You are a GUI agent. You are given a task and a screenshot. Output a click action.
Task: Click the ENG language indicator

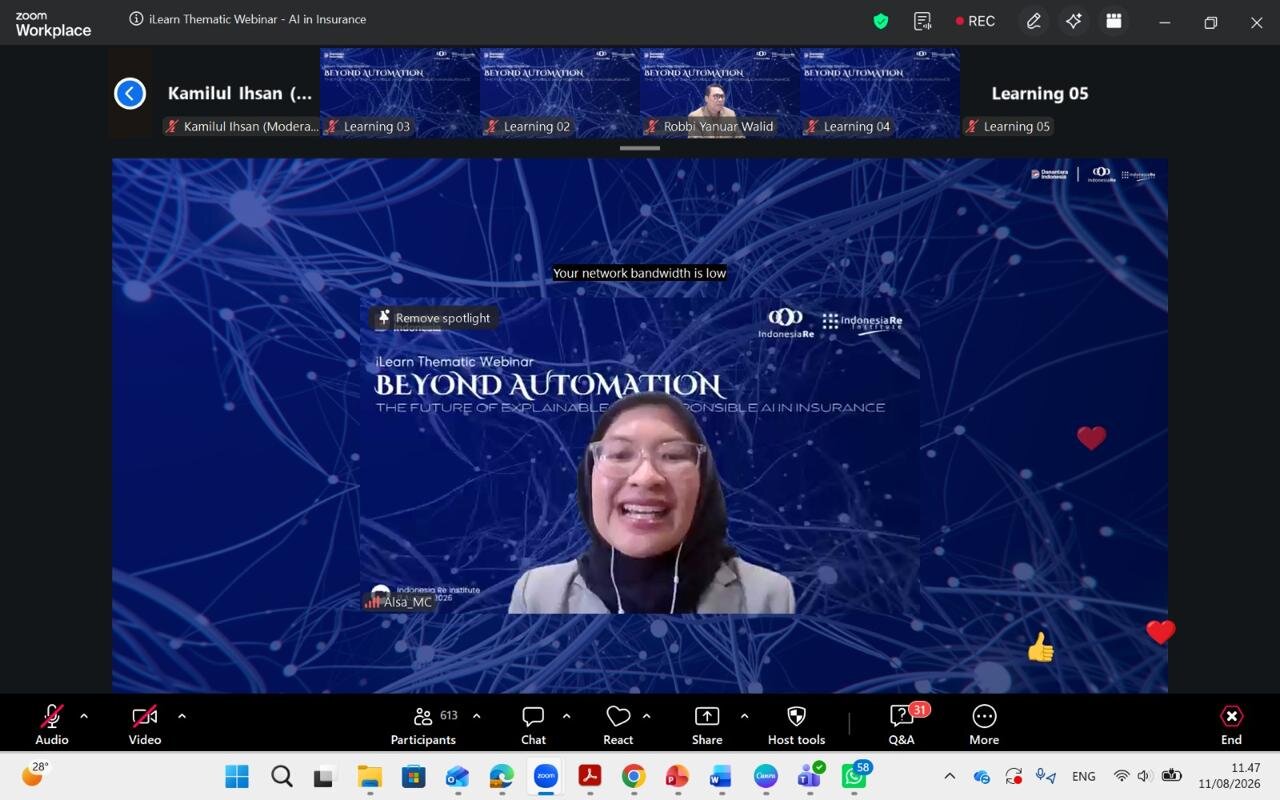point(1083,776)
